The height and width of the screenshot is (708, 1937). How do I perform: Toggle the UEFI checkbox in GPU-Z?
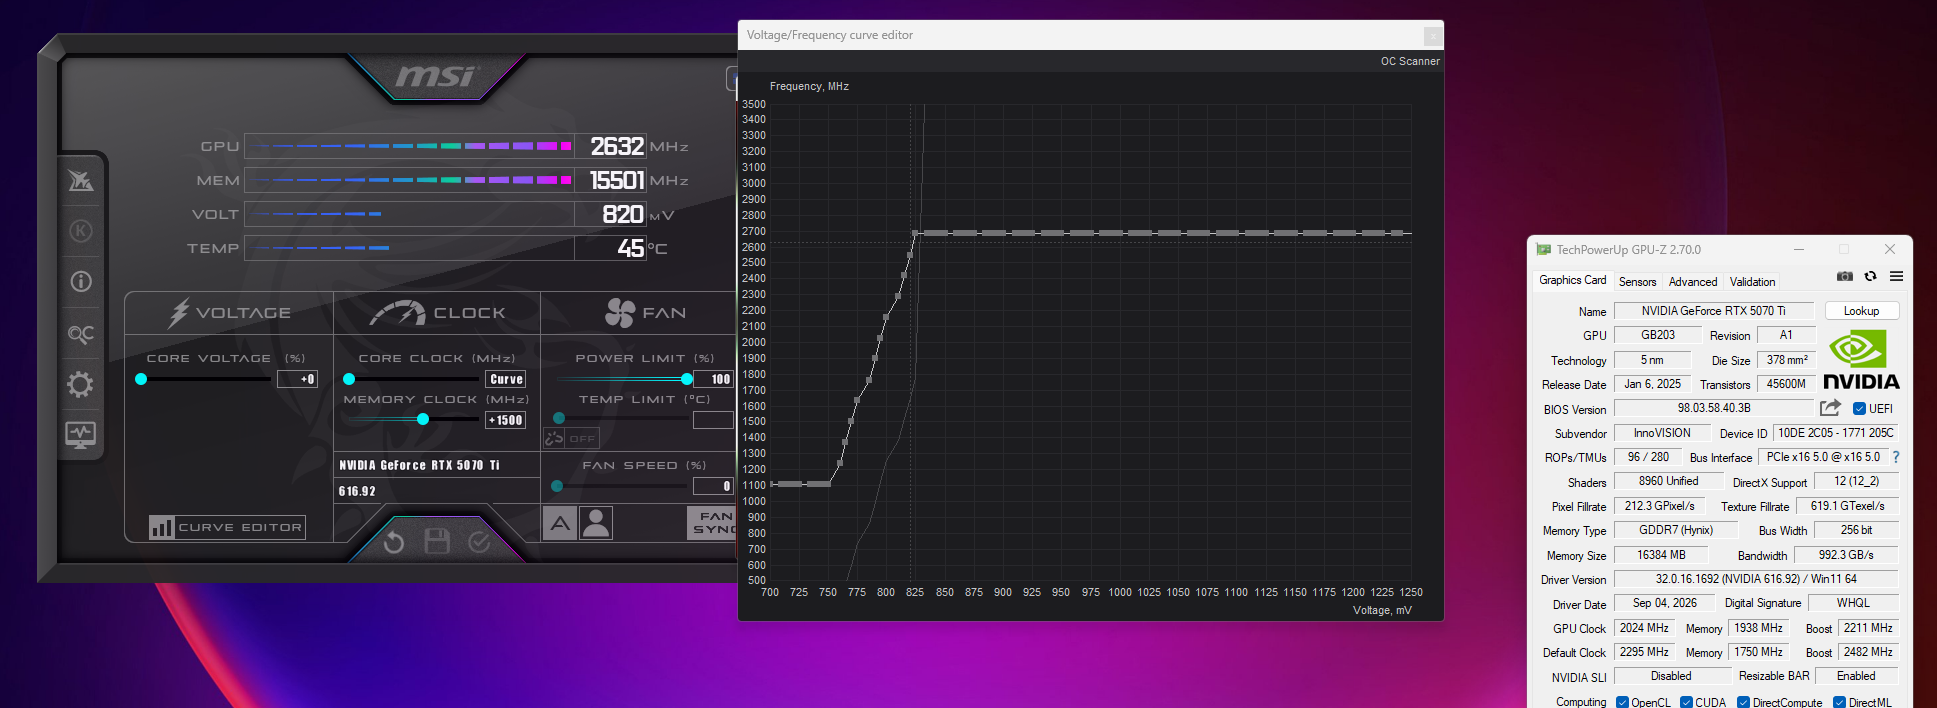pyautogui.click(x=1859, y=408)
